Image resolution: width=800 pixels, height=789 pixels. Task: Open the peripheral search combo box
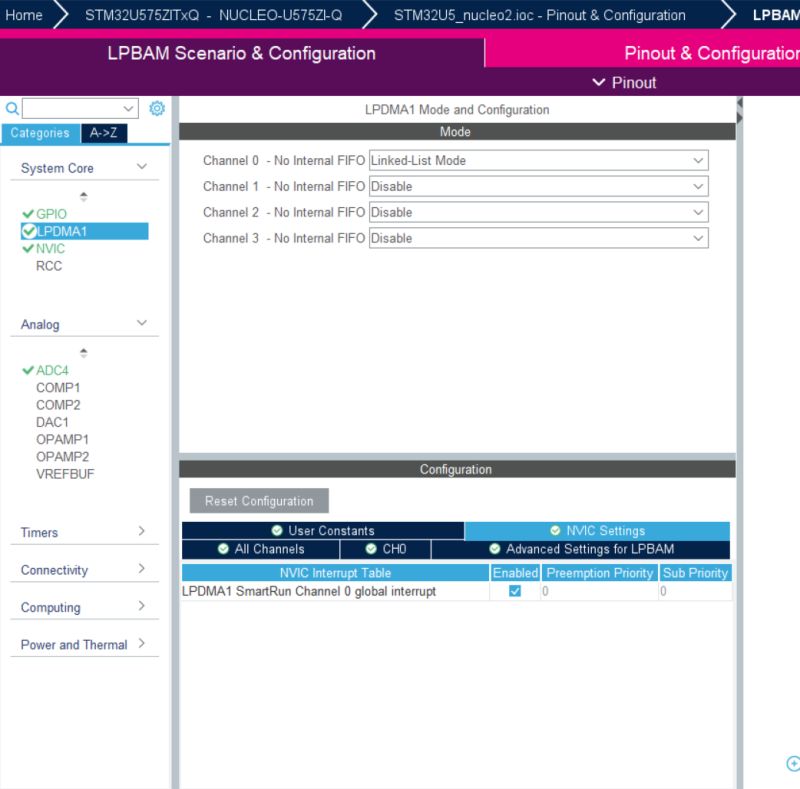(x=80, y=108)
